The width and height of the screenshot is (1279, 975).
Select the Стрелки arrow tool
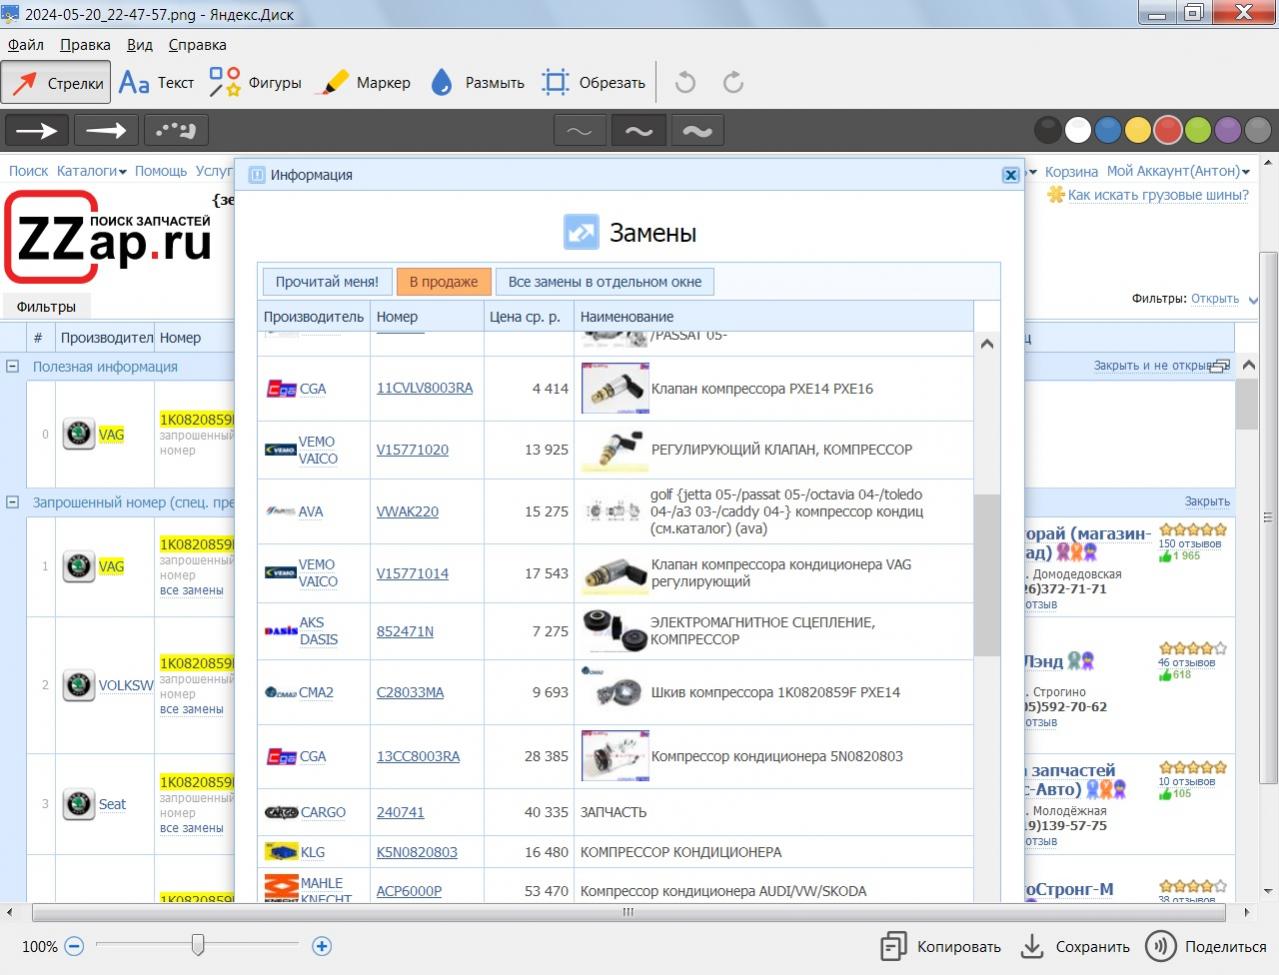pyautogui.click(x=55, y=83)
